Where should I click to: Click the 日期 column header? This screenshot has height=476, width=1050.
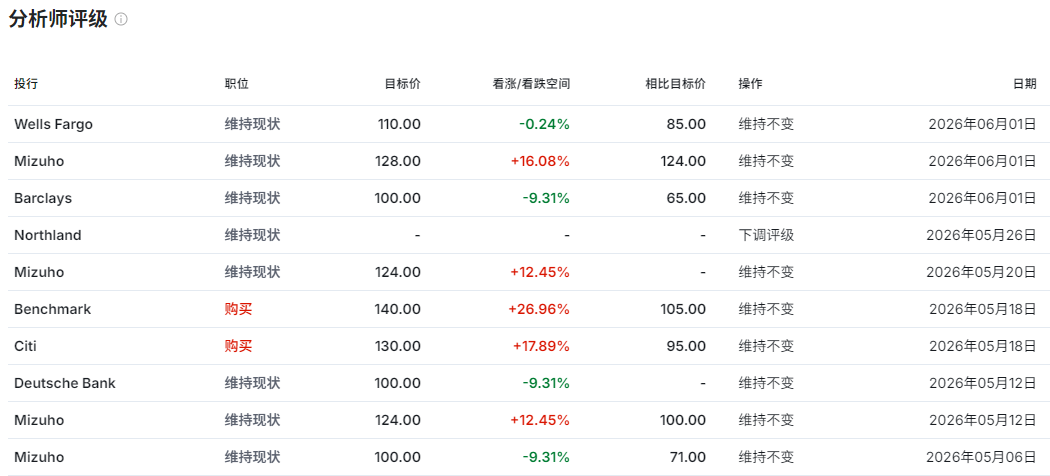(1024, 84)
